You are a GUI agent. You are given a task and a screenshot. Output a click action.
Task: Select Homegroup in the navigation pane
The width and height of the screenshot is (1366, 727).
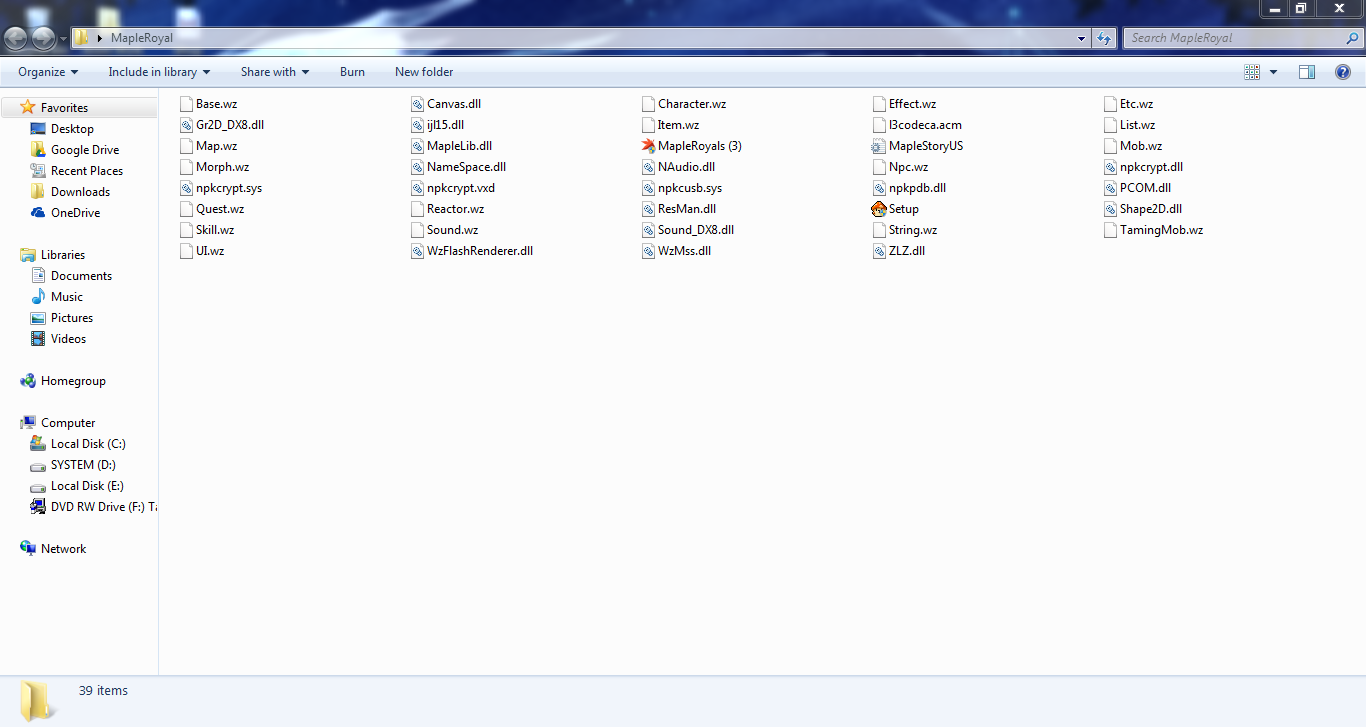[73, 381]
